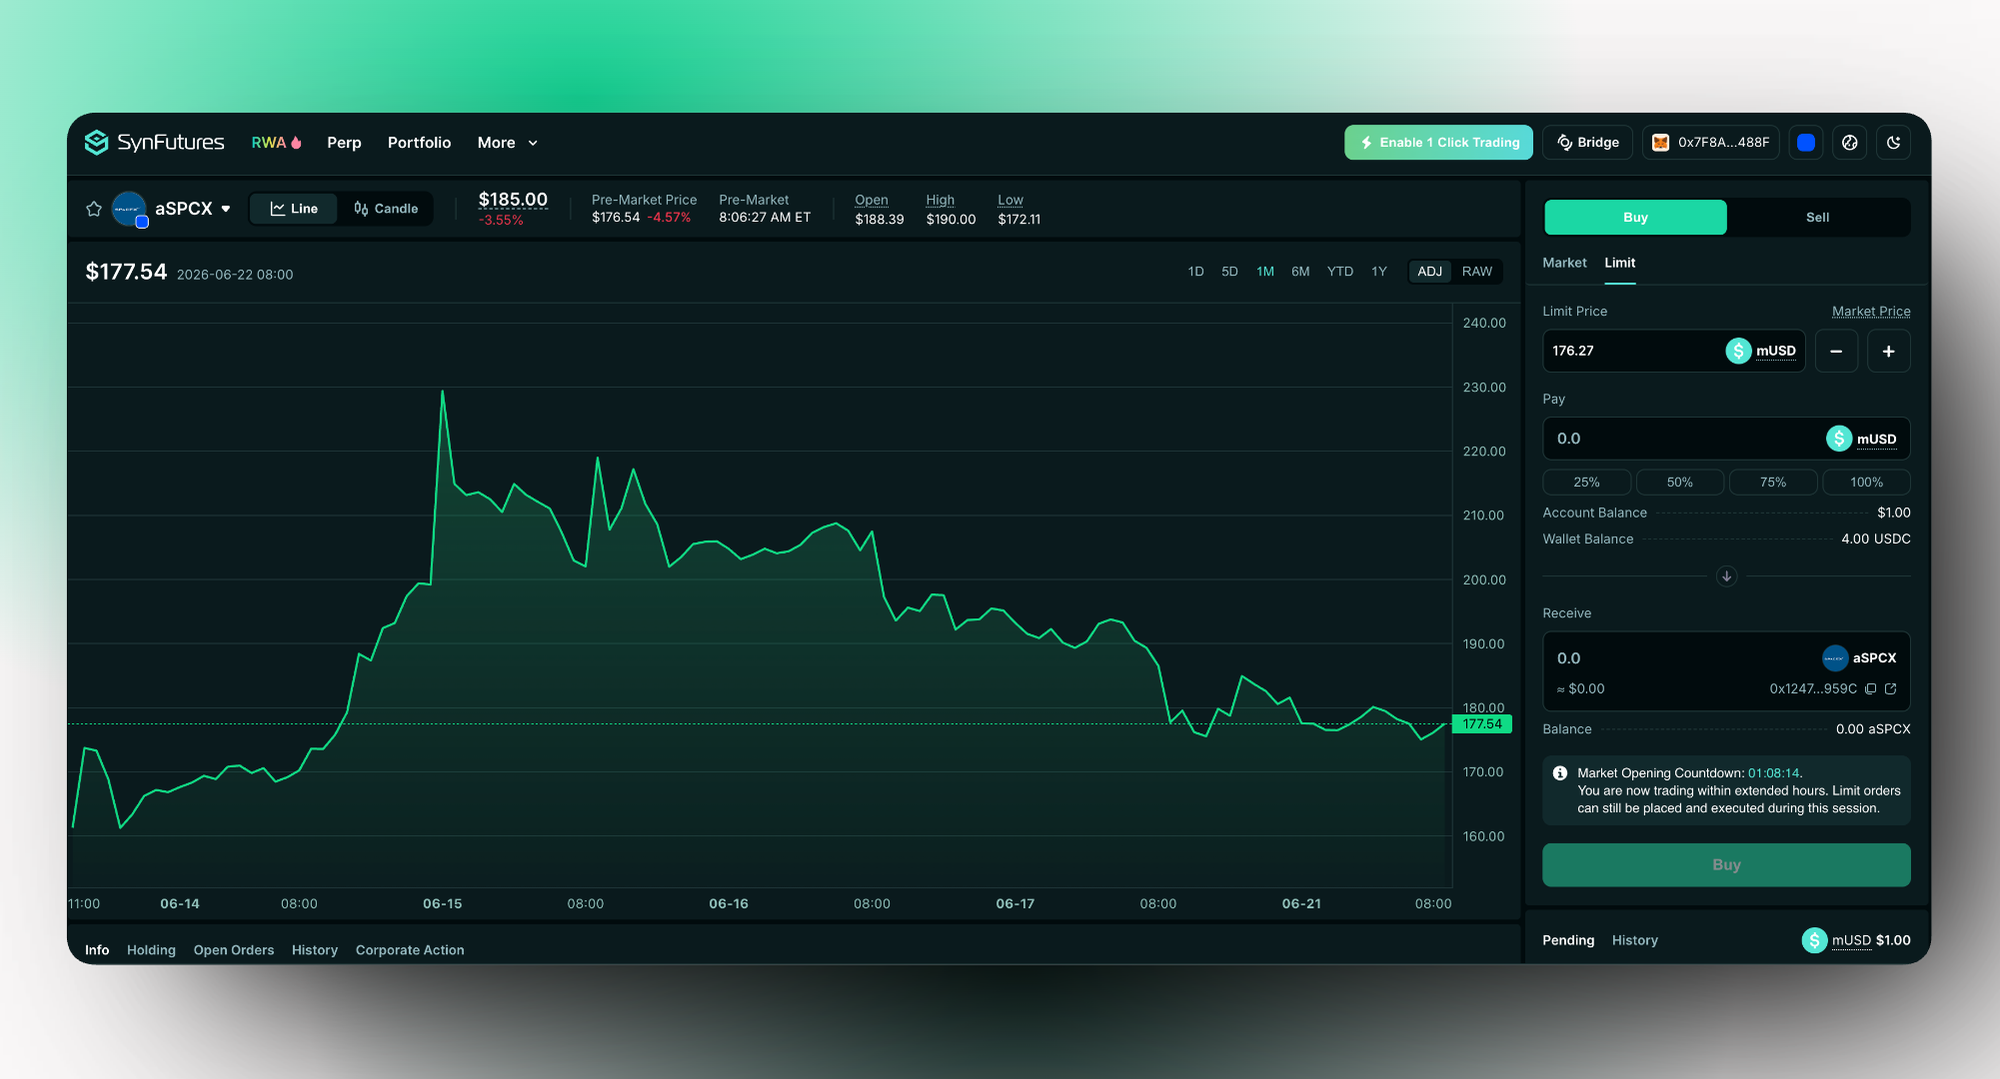Click the mUSD coin icon beside $1.00 balance

click(1814, 940)
